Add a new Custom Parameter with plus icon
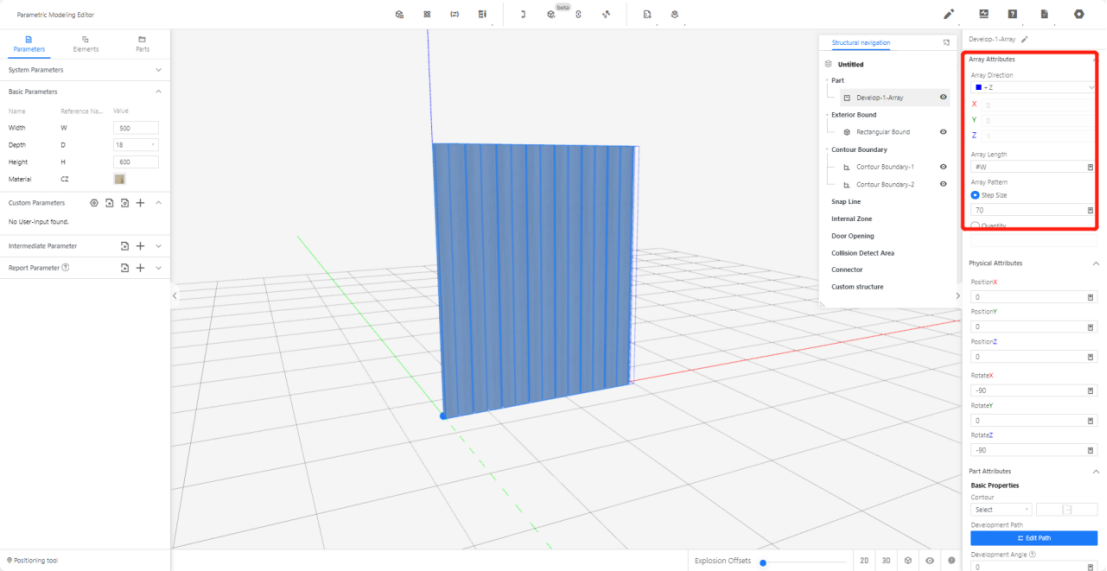1107x571 pixels. 141,203
